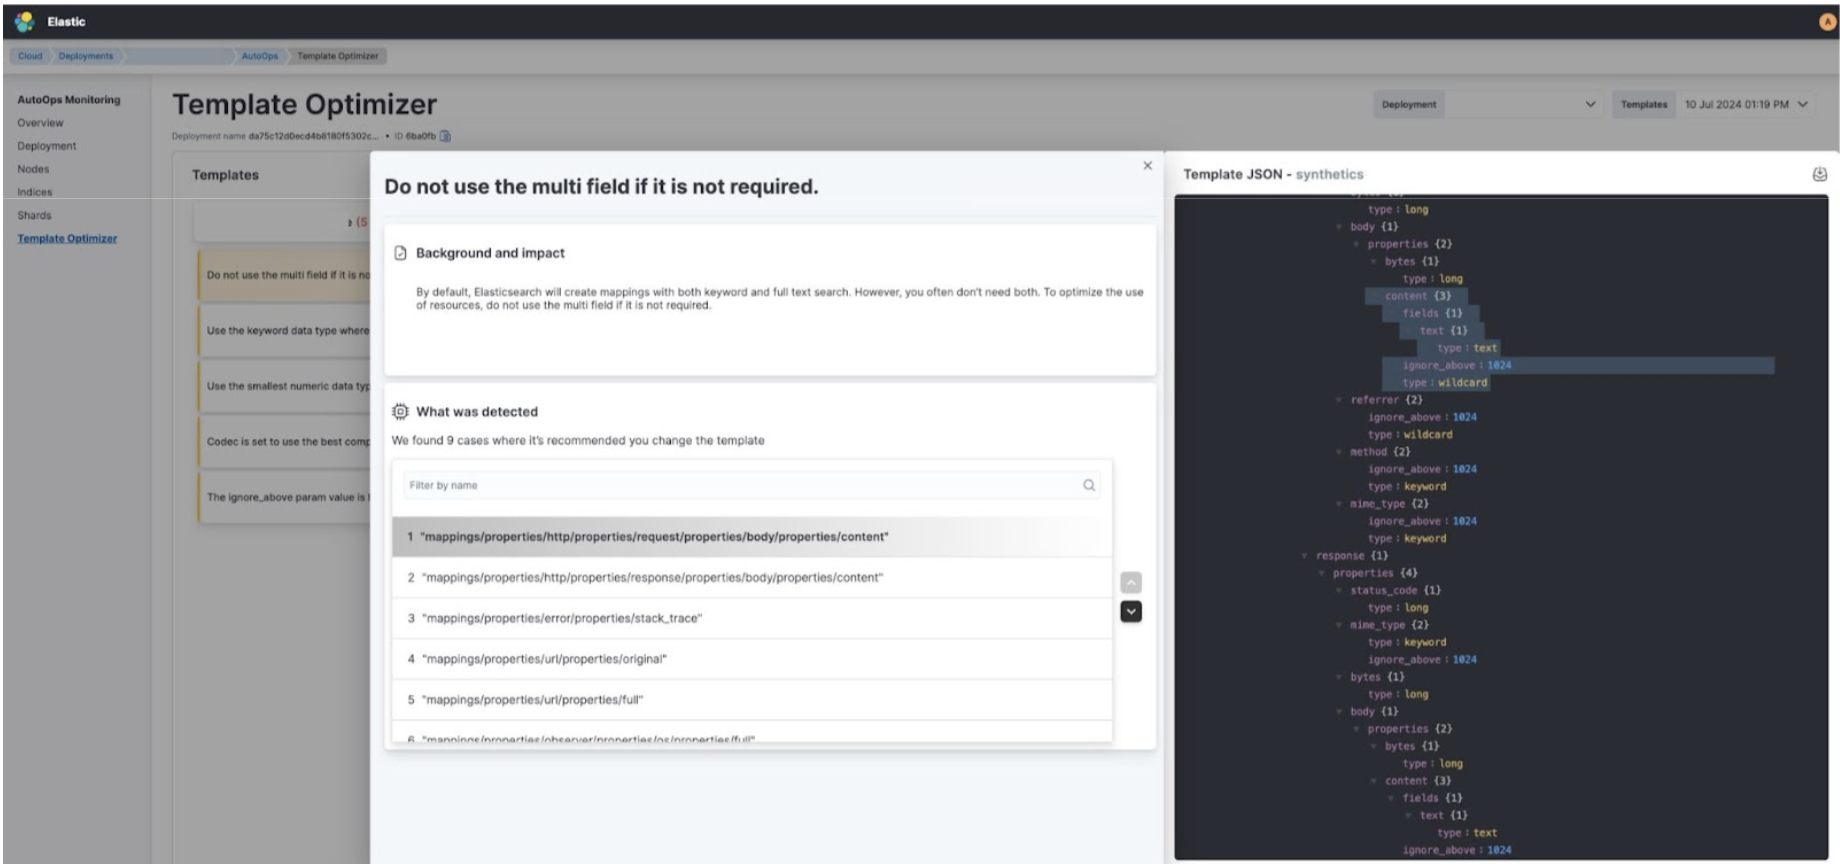Open Shards in the AutoOps sidebar
Screen dimensions: 1840x864
click(x=34, y=215)
